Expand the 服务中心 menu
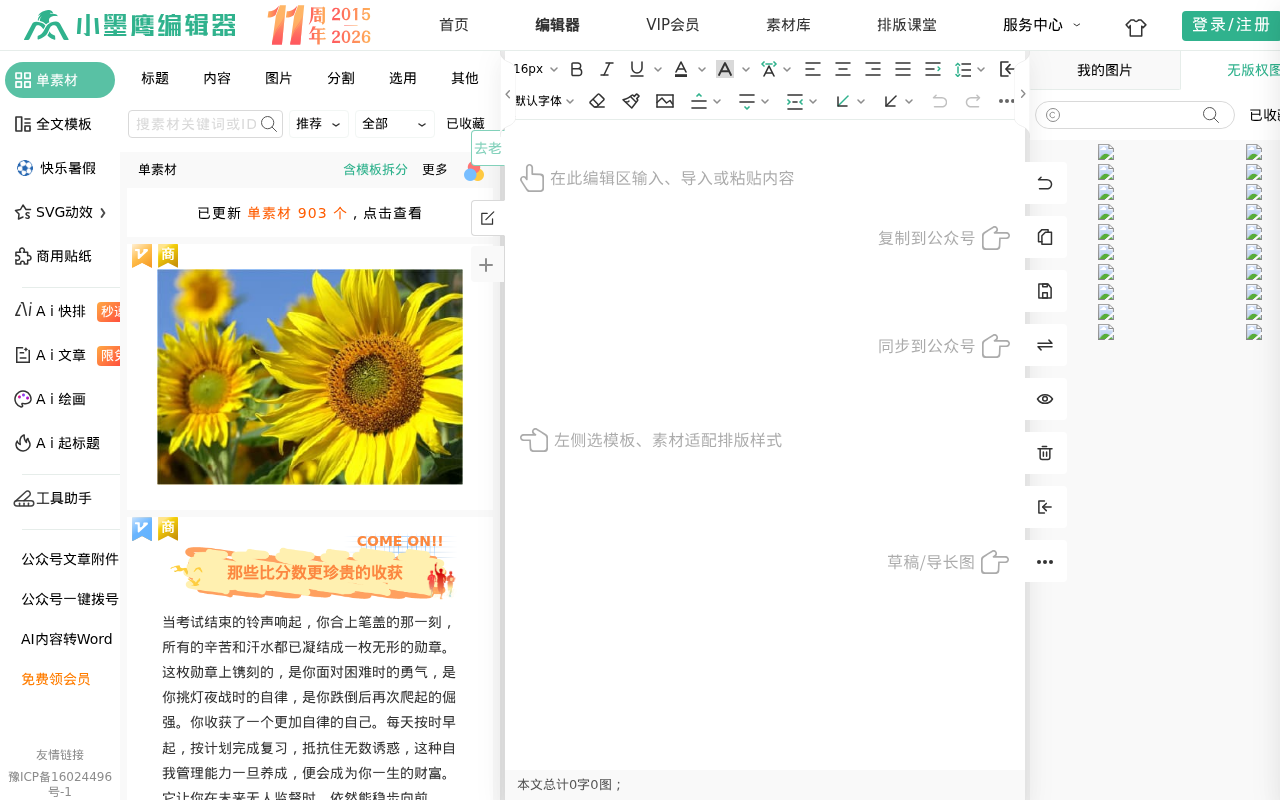Viewport: 1280px width, 800px height. coord(1042,25)
